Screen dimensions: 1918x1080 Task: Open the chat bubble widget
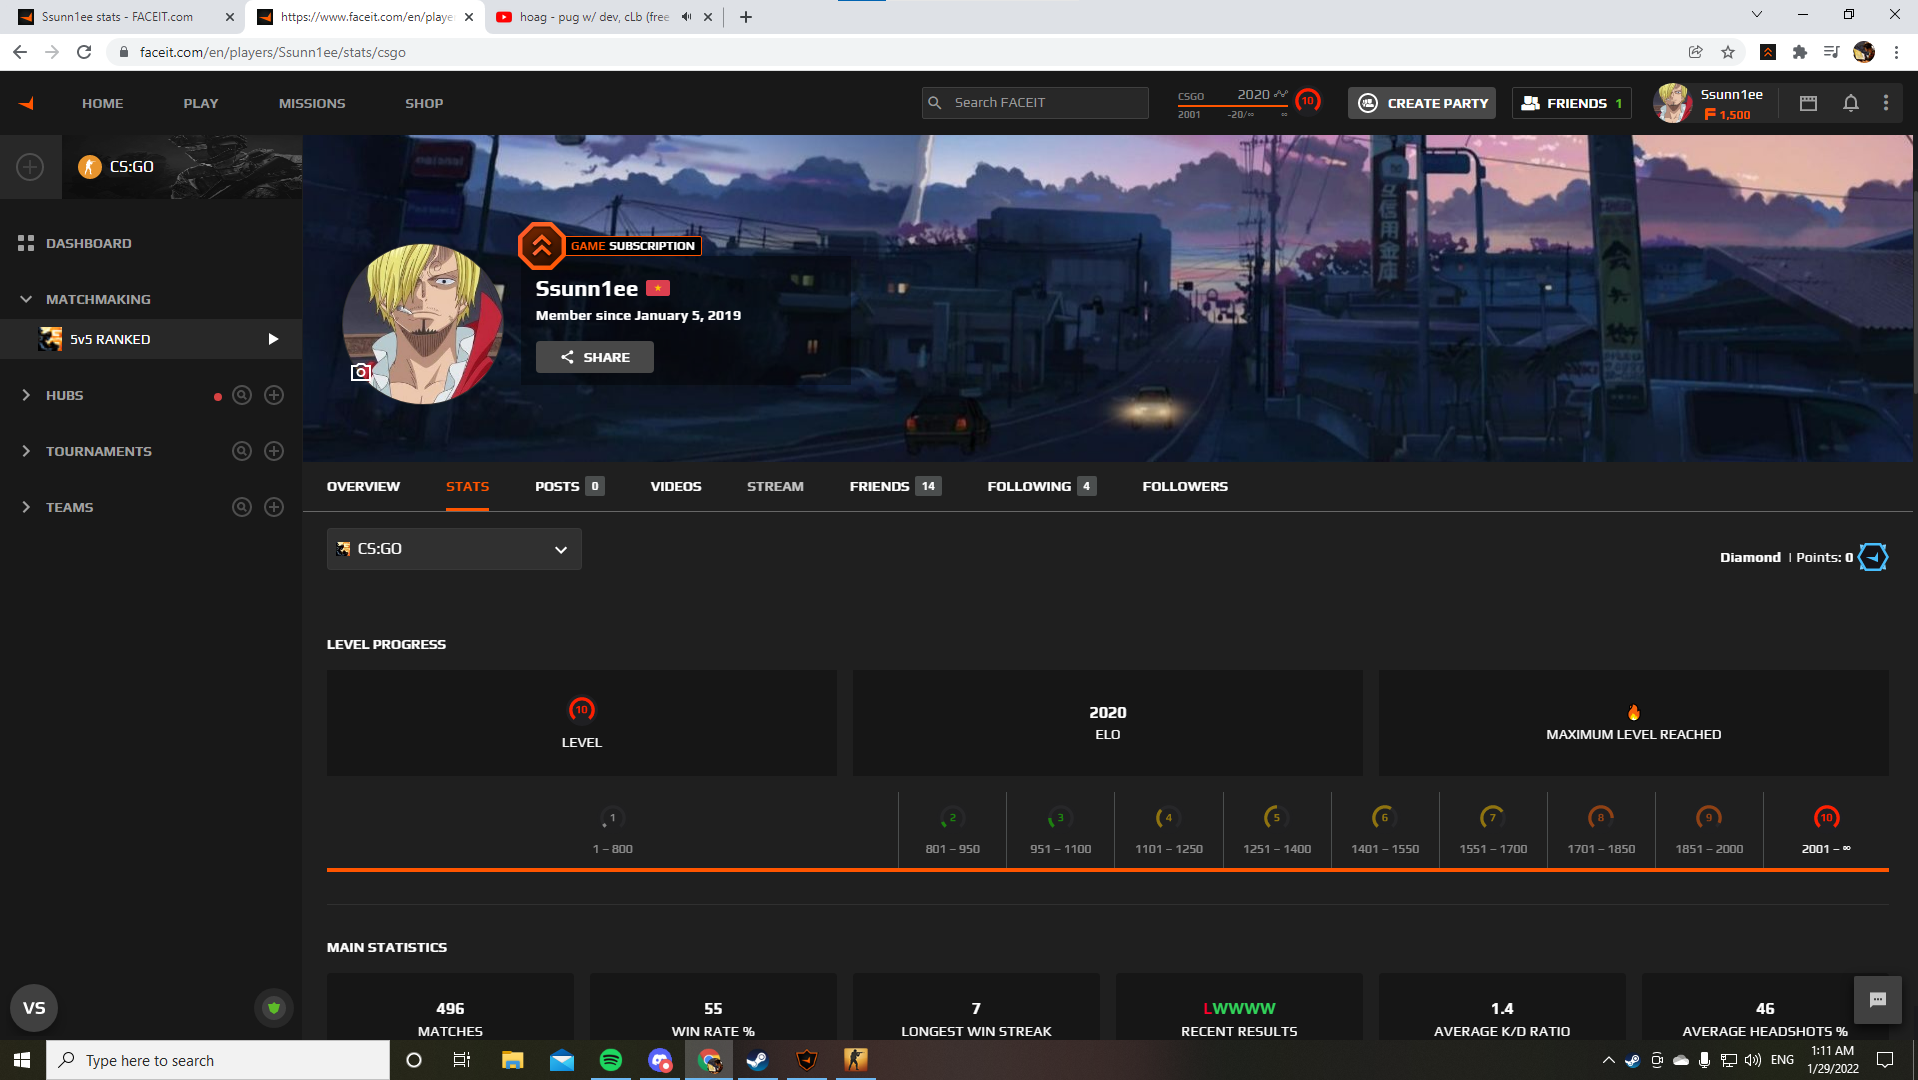[1878, 1000]
